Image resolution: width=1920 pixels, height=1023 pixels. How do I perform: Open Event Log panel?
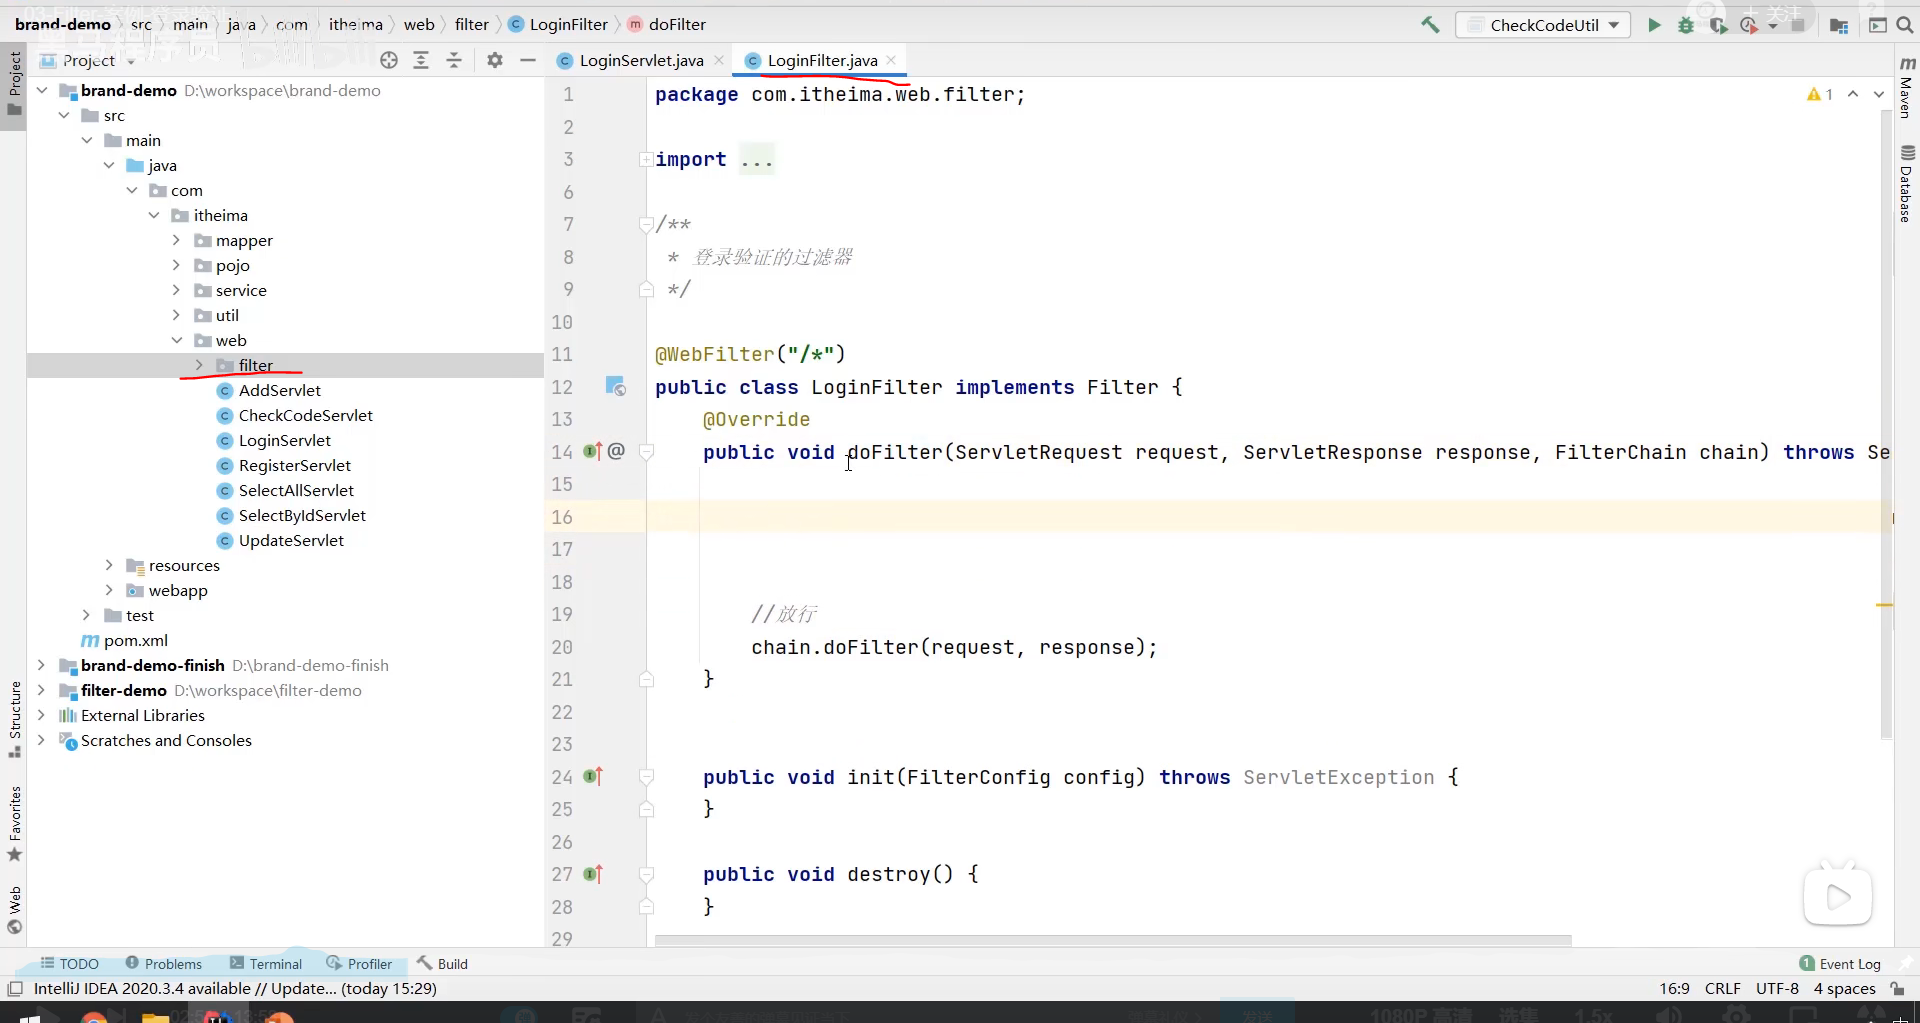pyautogui.click(x=1840, y=964)
